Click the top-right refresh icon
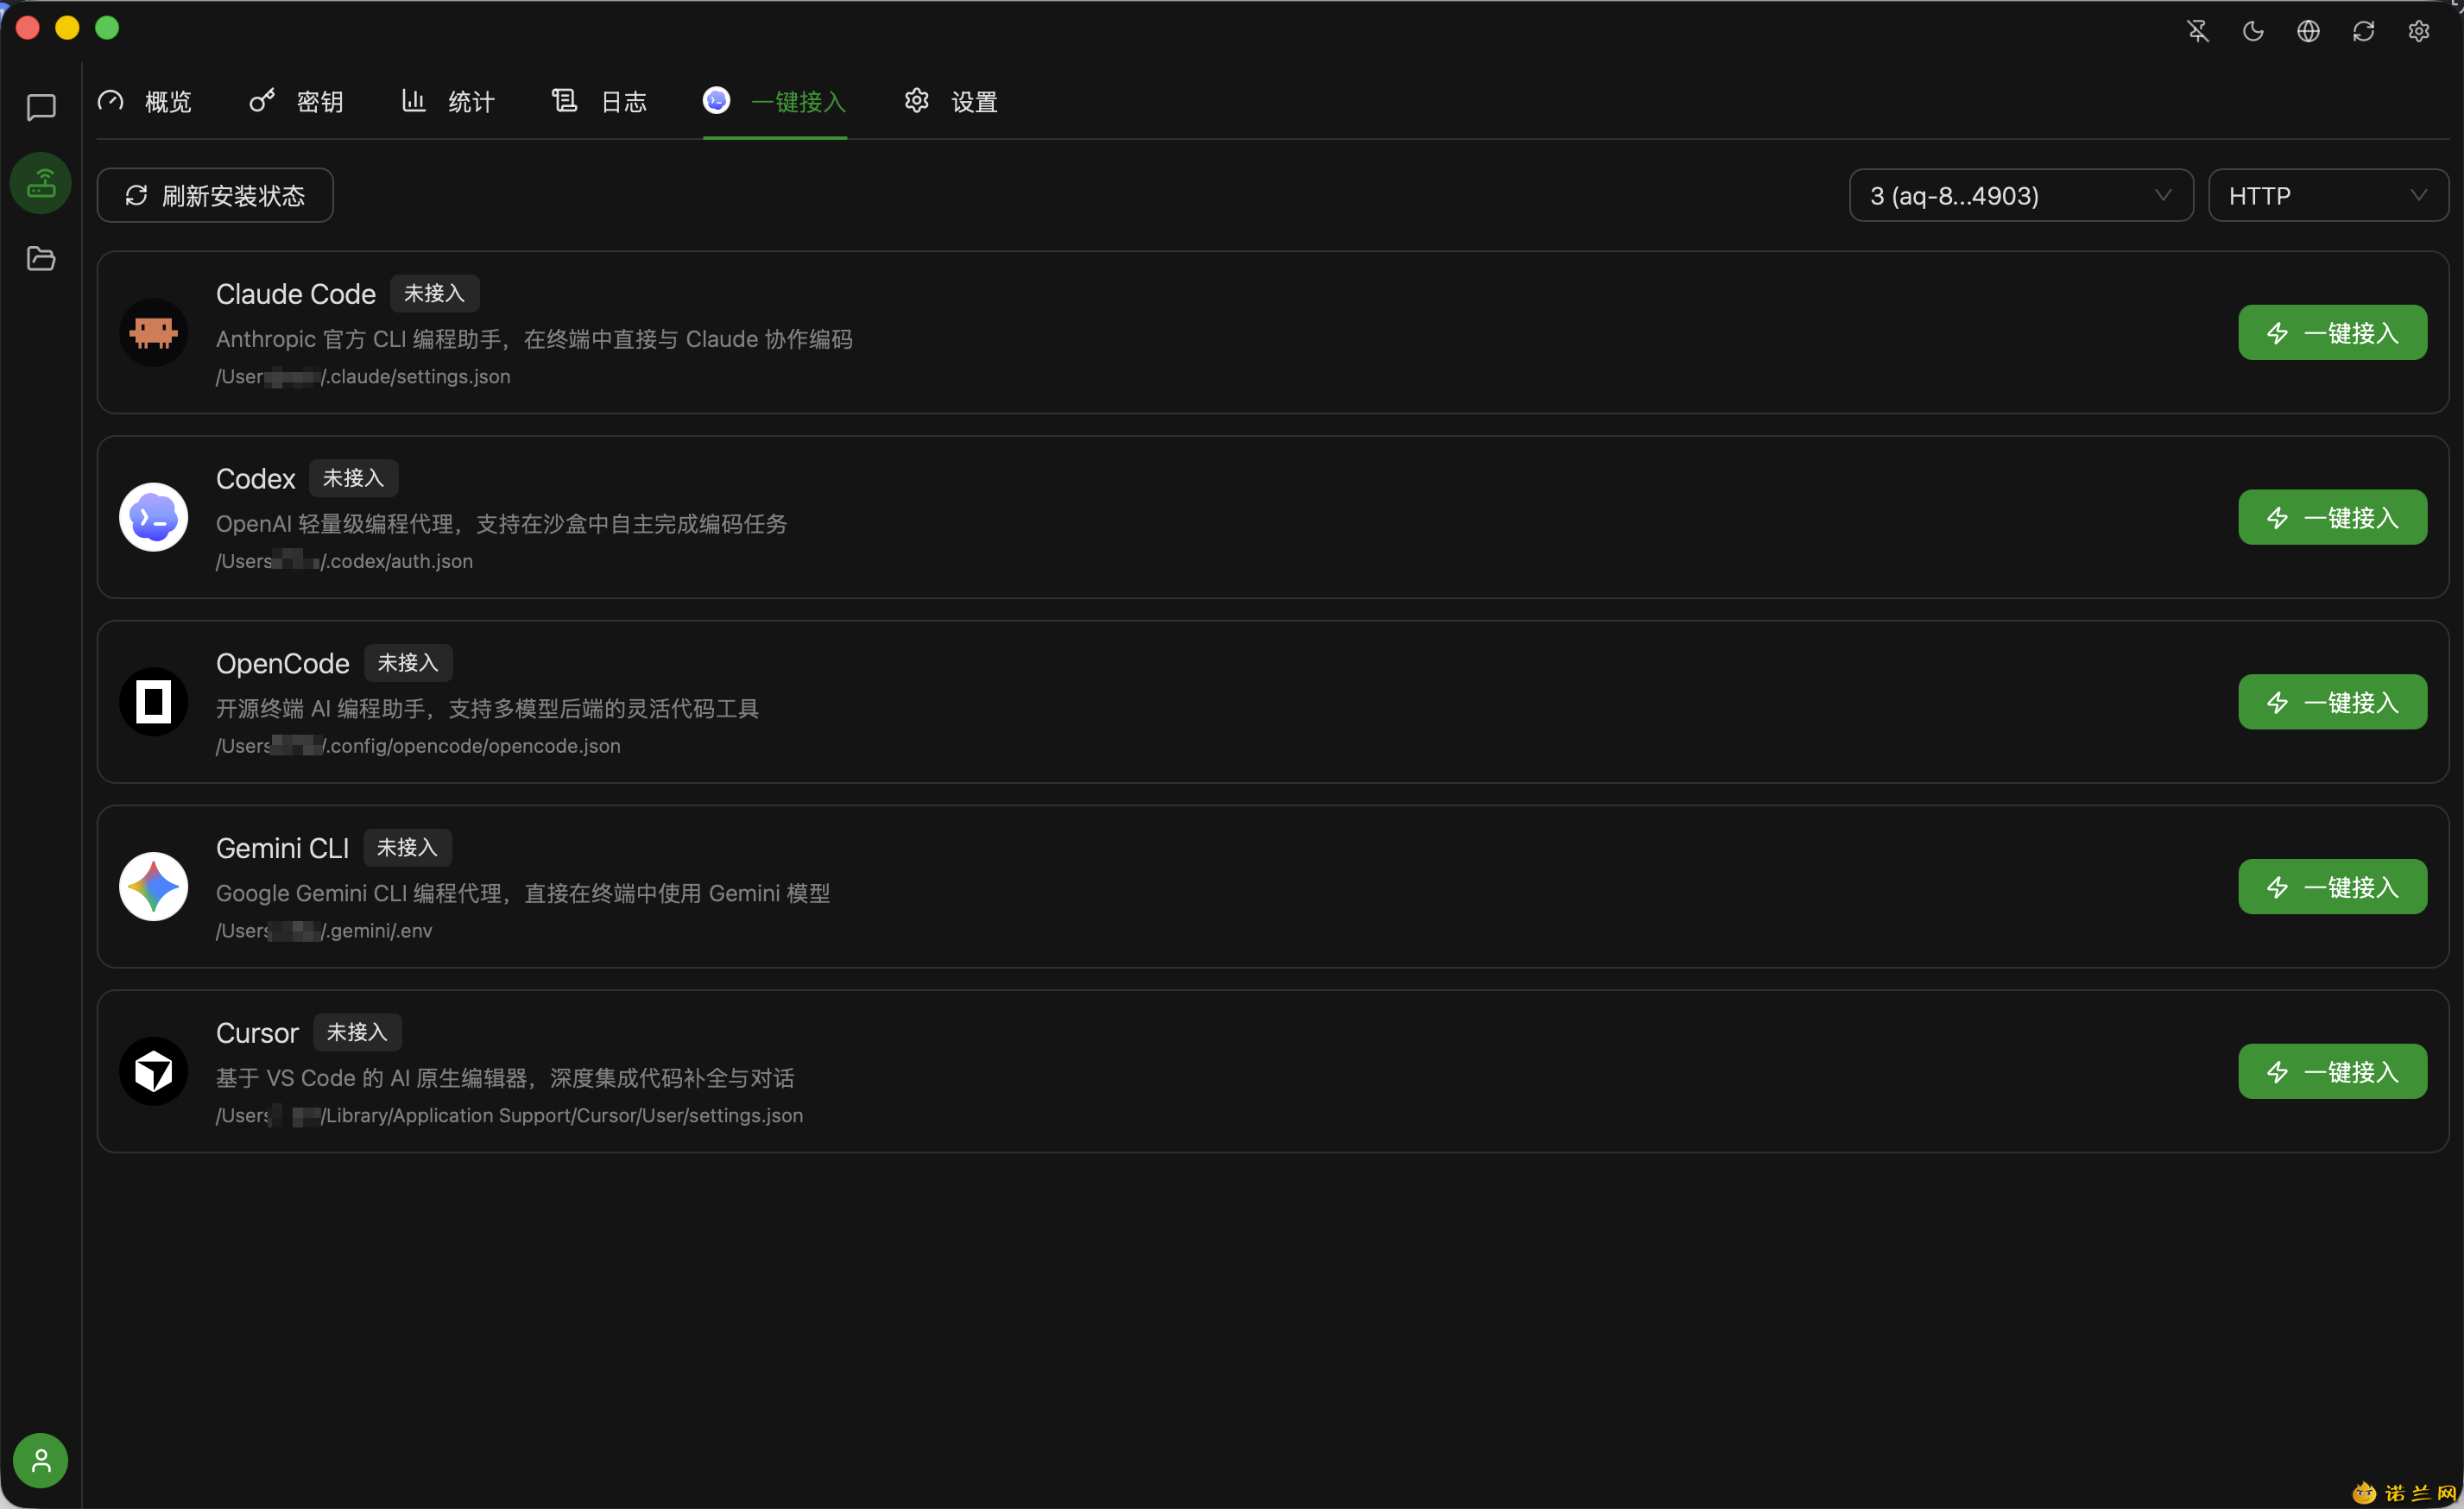 (x=2363, y=31)
